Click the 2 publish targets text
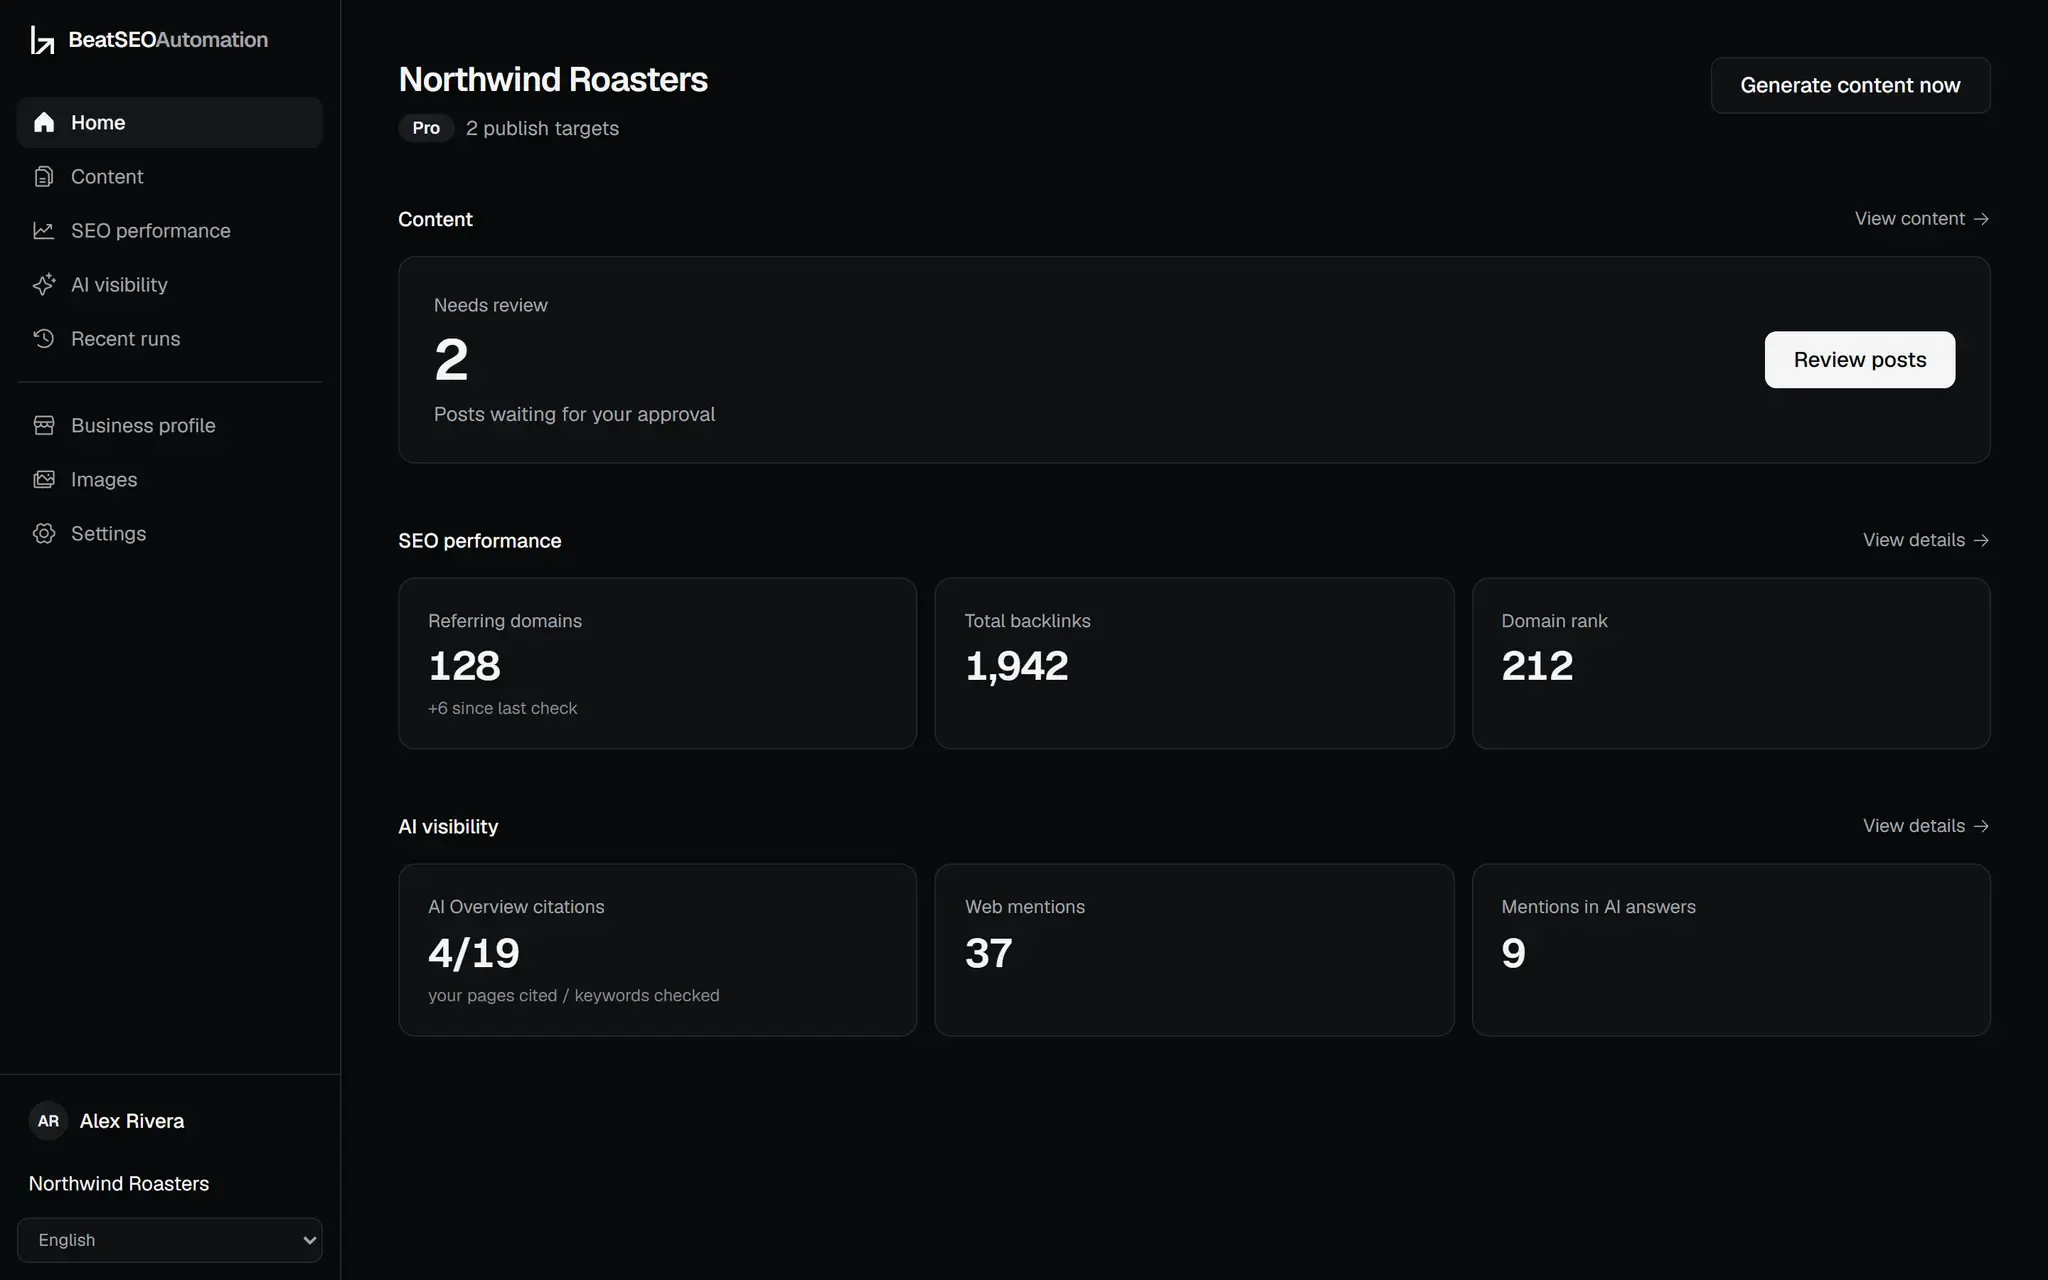 tap(542, 128)
